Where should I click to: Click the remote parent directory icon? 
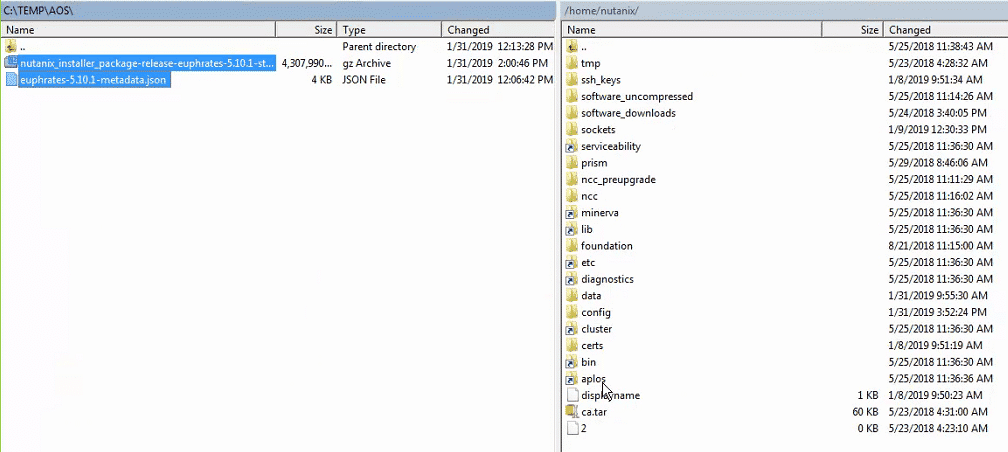572,47
